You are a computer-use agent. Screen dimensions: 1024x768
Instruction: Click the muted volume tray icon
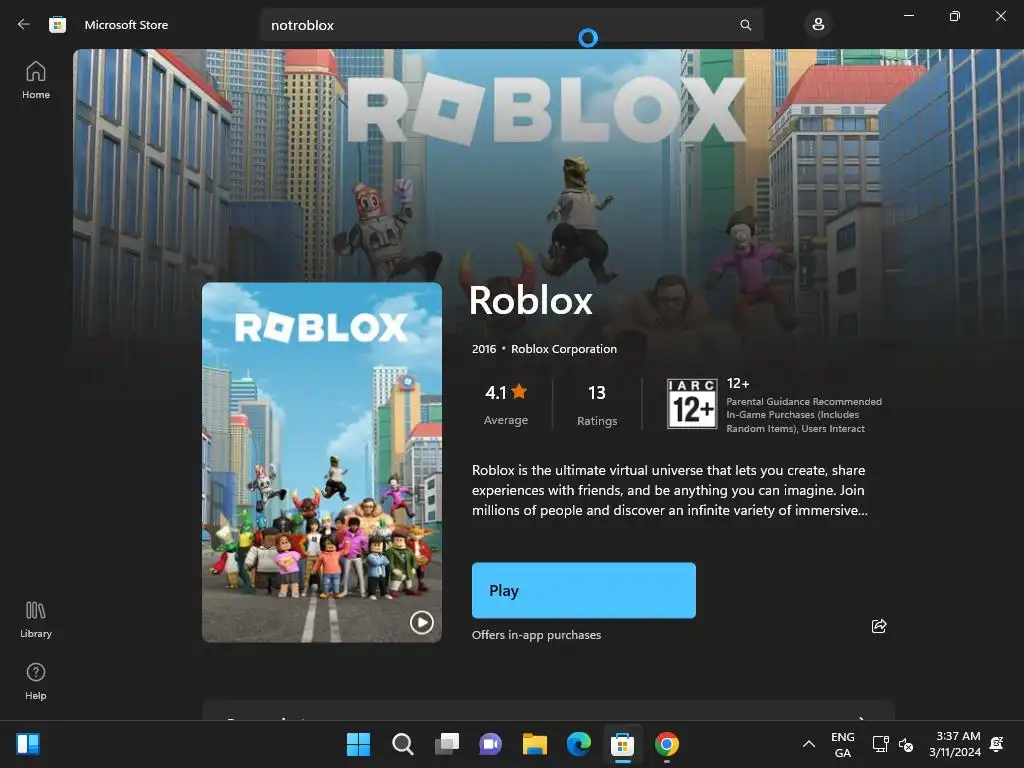(906, 744)
